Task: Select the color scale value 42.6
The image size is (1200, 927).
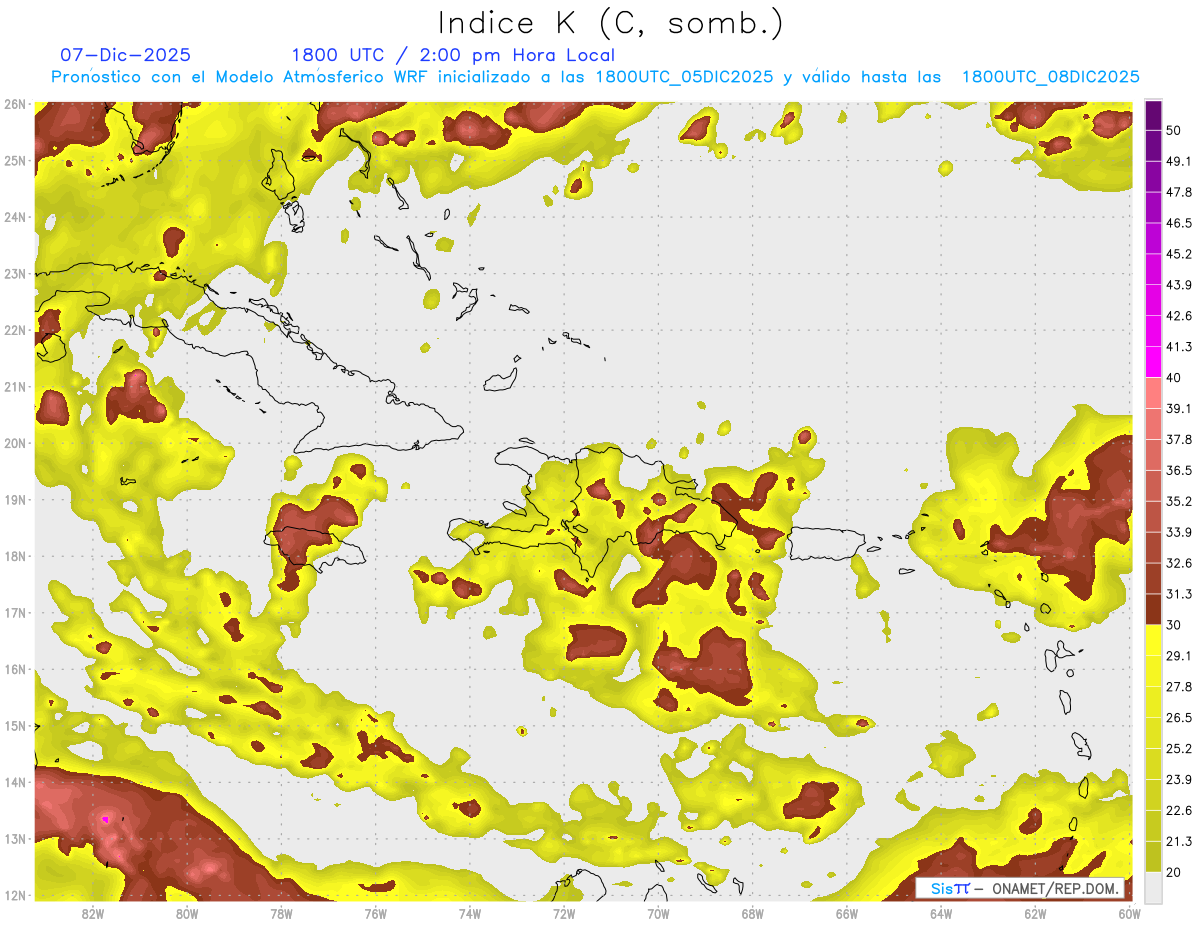Action: (1179, 316)
